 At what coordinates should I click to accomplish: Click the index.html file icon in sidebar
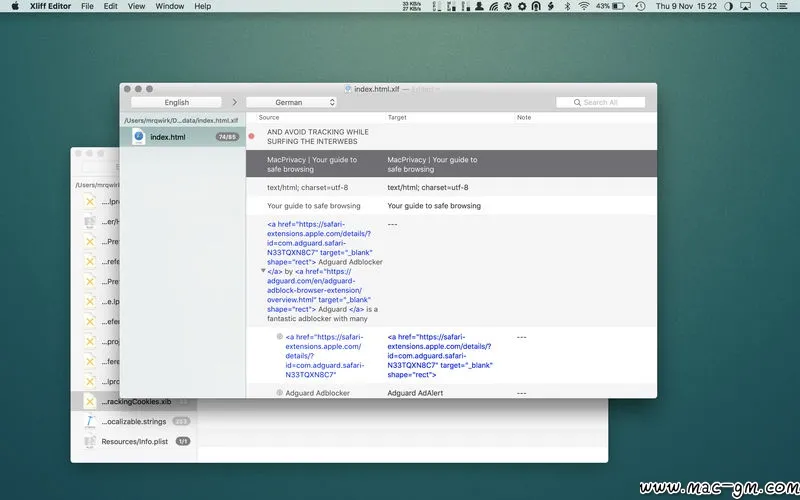click(138, 137)
